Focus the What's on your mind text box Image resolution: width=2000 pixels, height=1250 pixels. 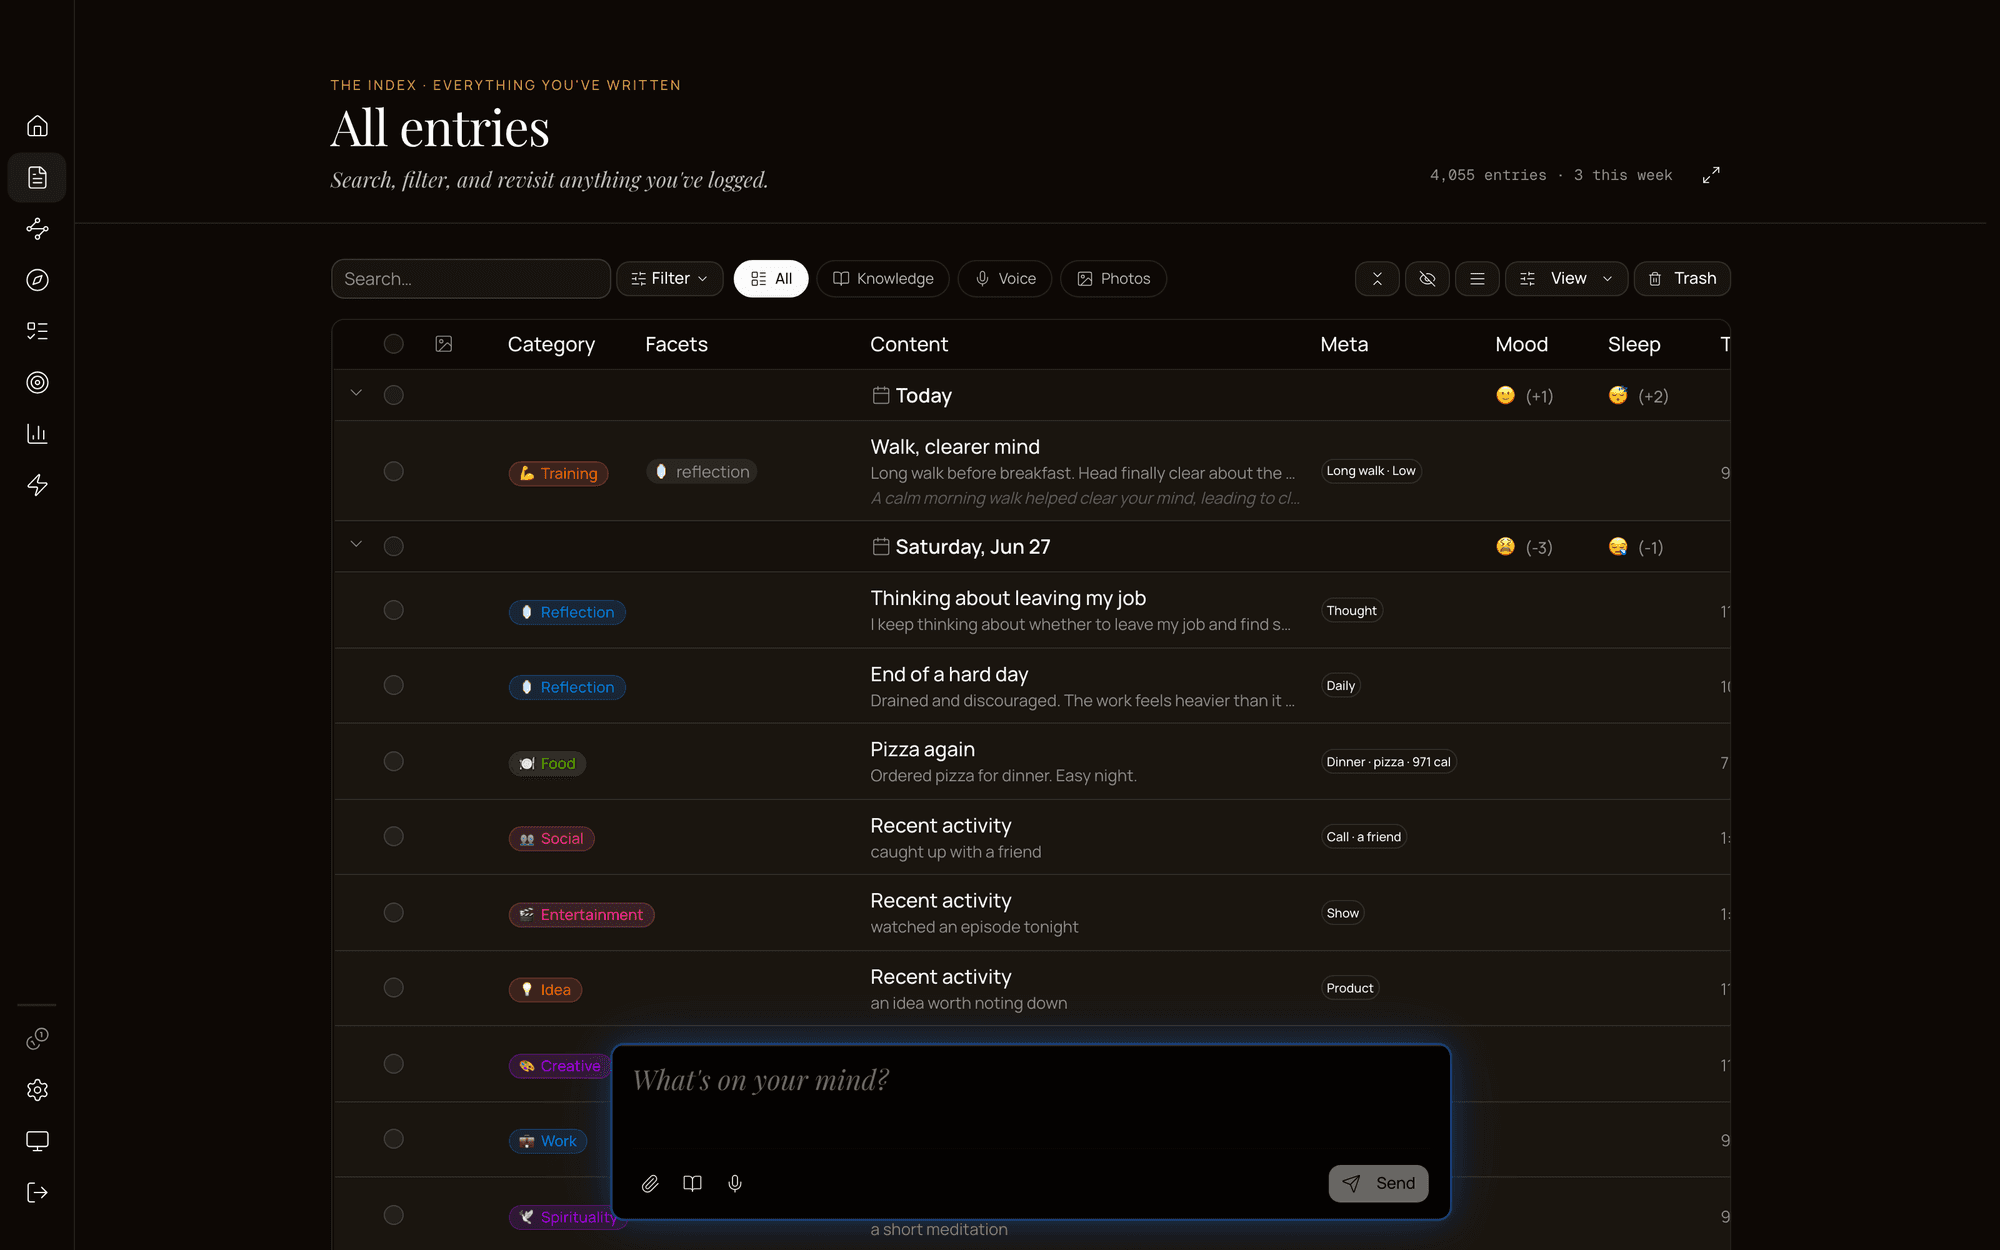[1030, 1100]
